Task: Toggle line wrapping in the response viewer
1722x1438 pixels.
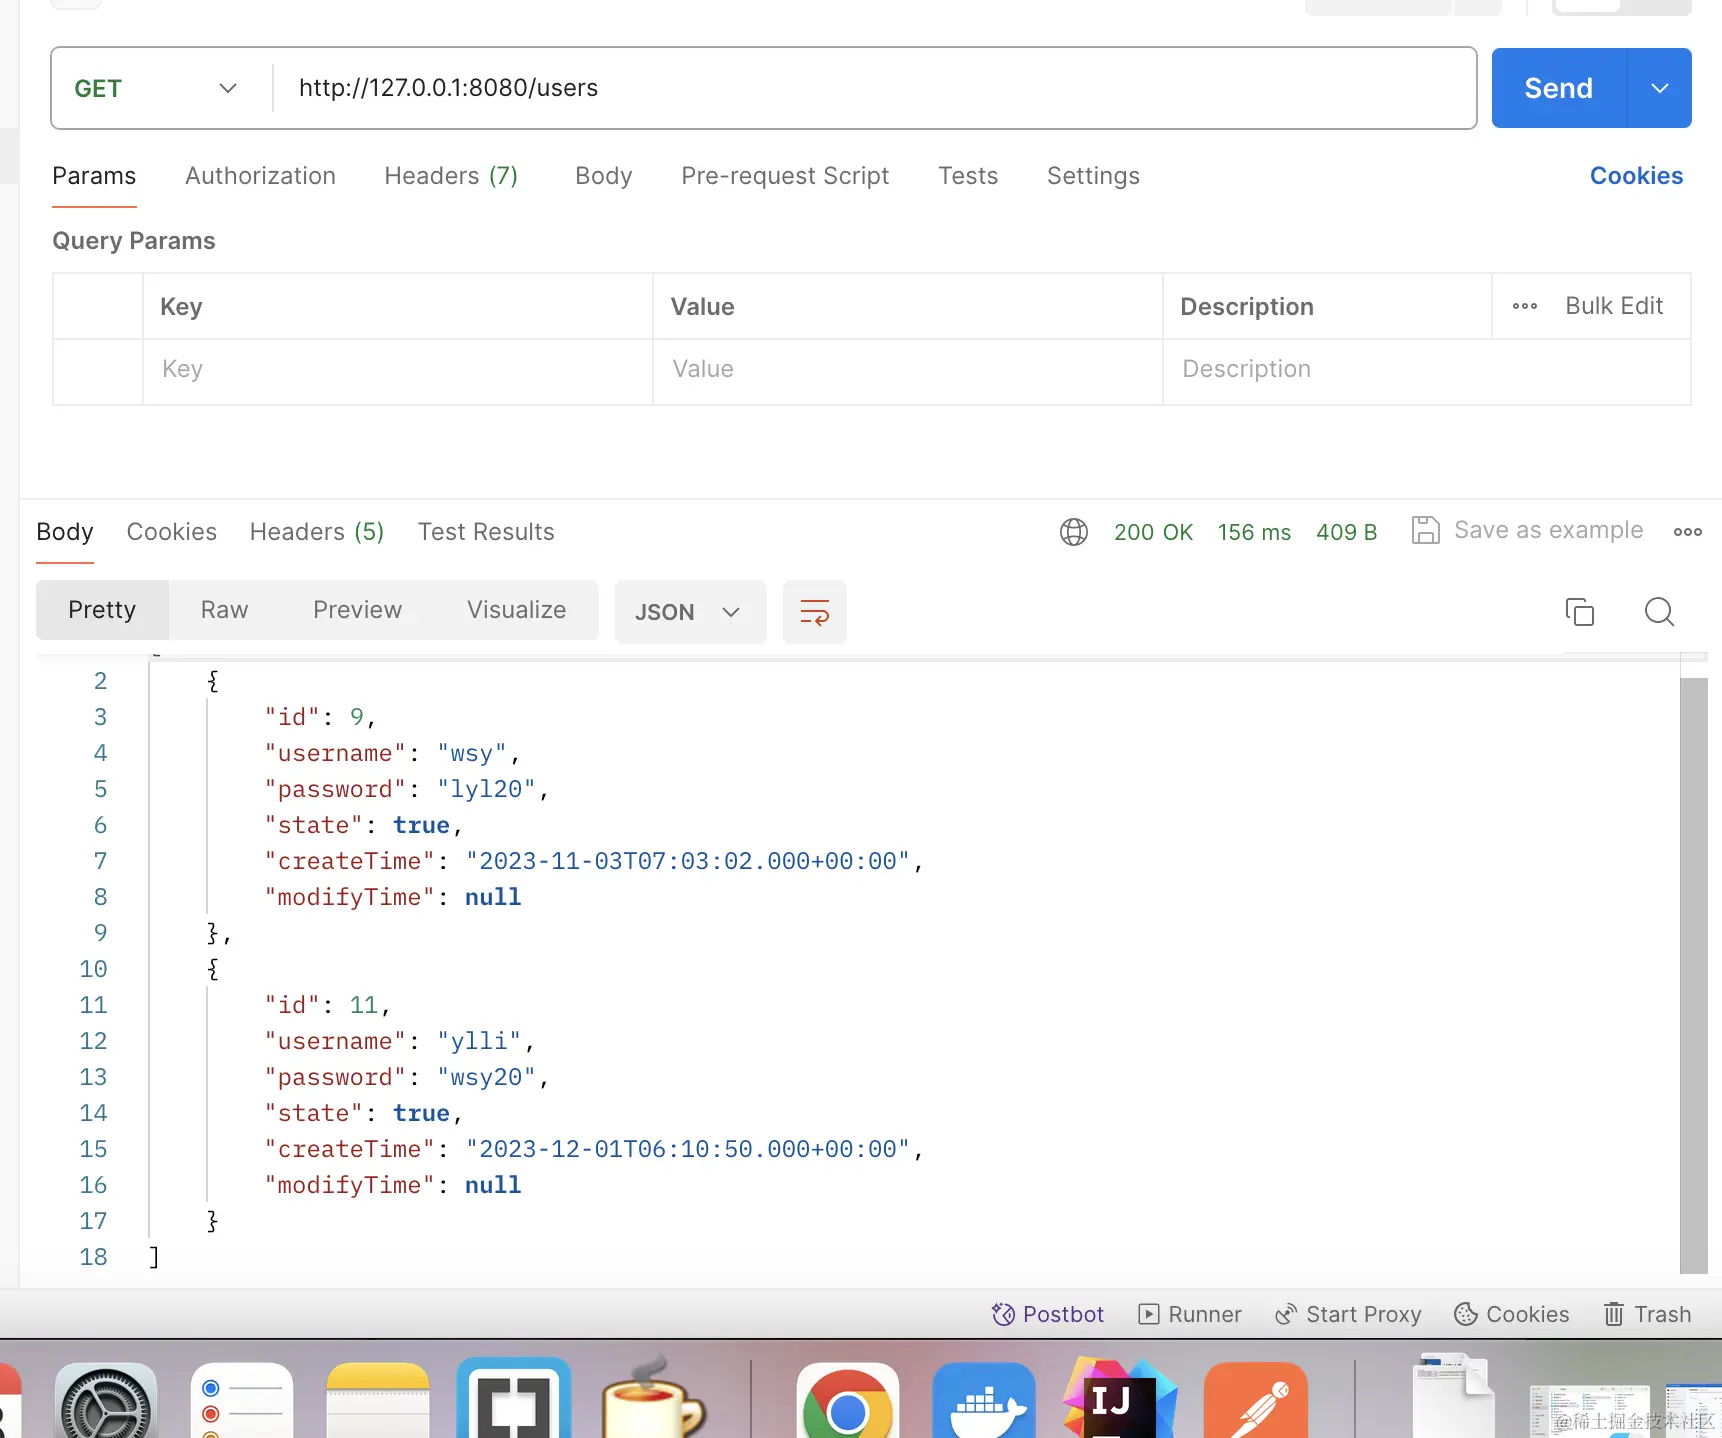Action: pyautogui.click(x=814, y=611)
